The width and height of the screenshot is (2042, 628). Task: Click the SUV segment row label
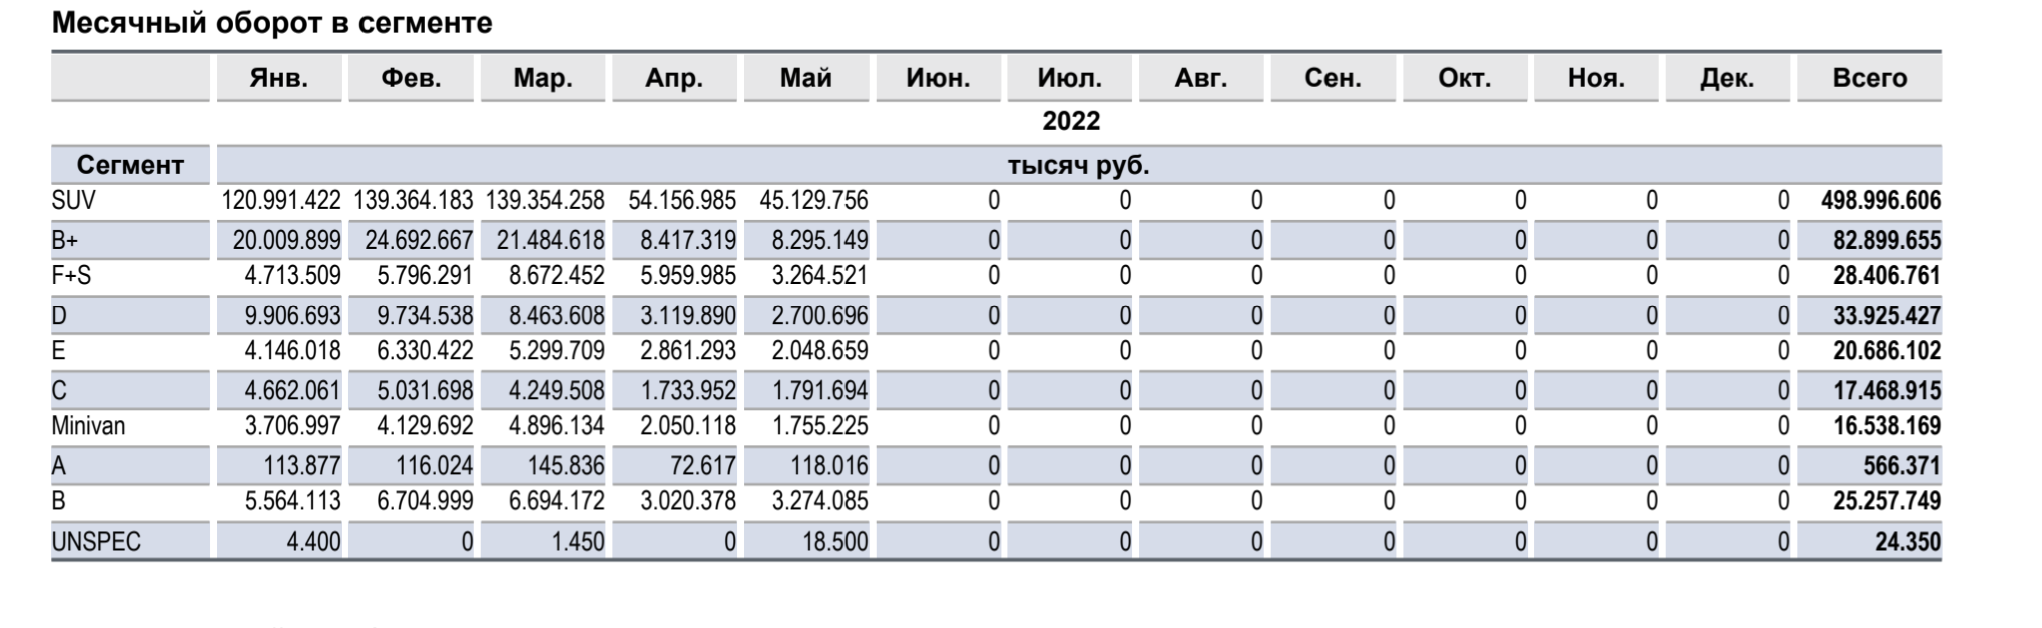click(x=74, y=201)
